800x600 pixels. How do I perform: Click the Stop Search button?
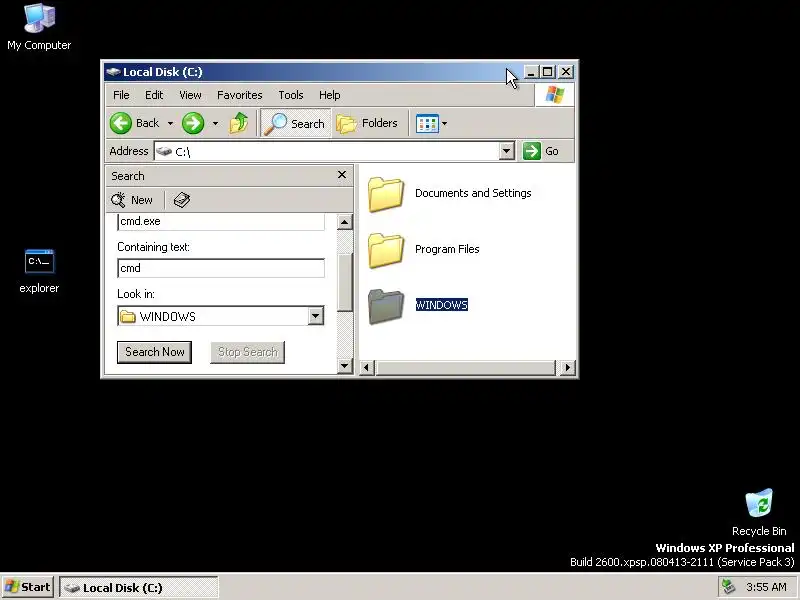(x=247, y=352)
